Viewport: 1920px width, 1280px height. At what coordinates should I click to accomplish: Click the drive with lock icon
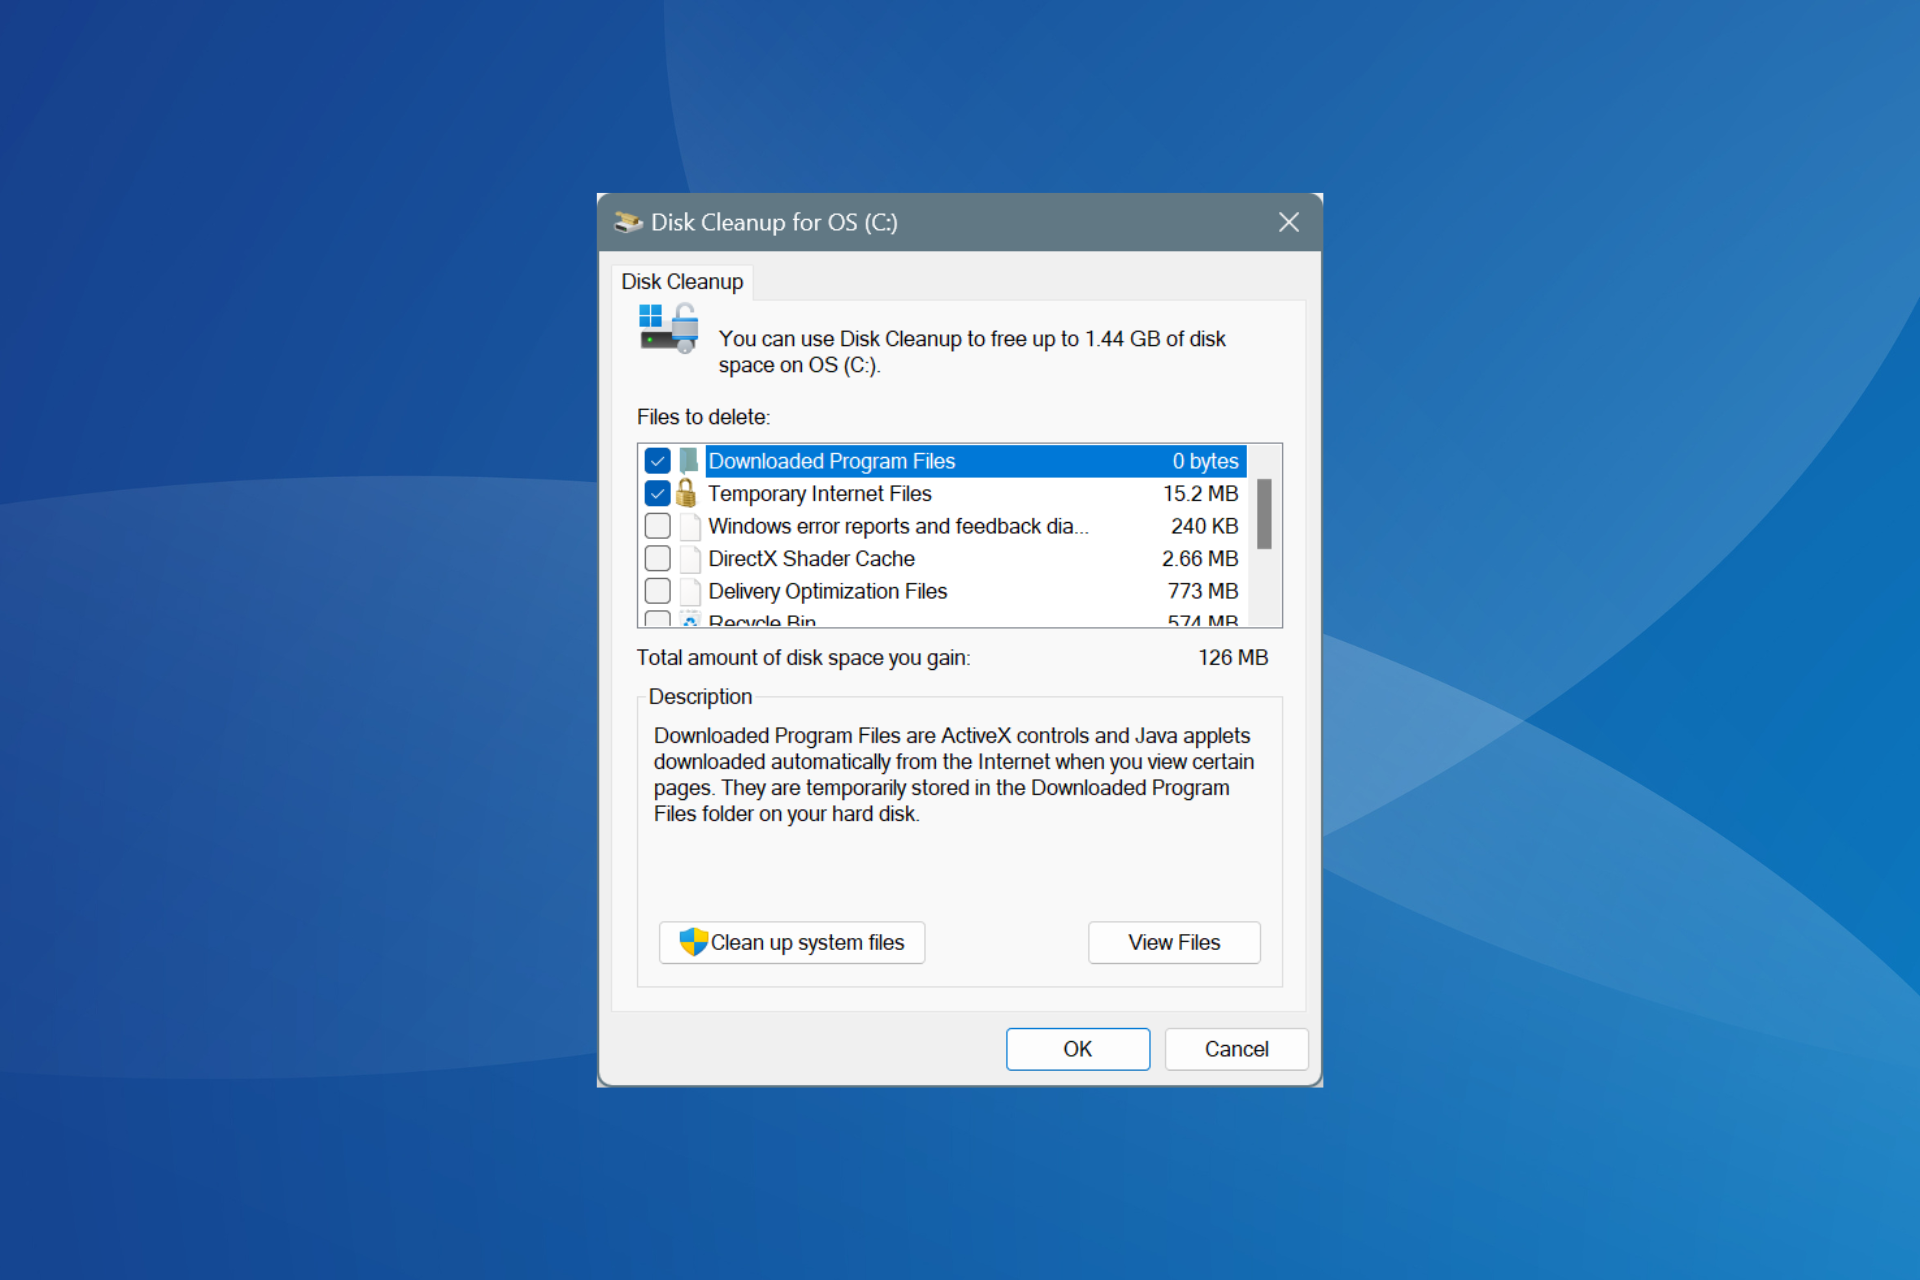[x=669, y=329]
